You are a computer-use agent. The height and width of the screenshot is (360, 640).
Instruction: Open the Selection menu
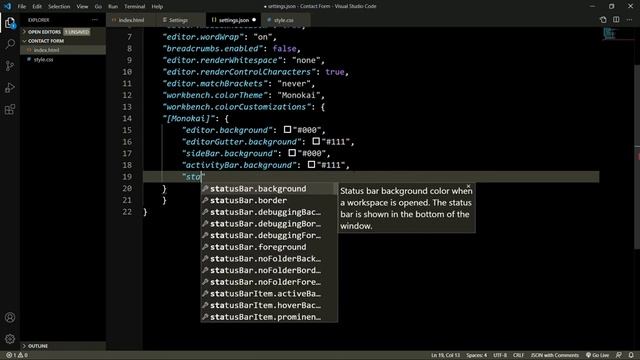click(59, 7)
